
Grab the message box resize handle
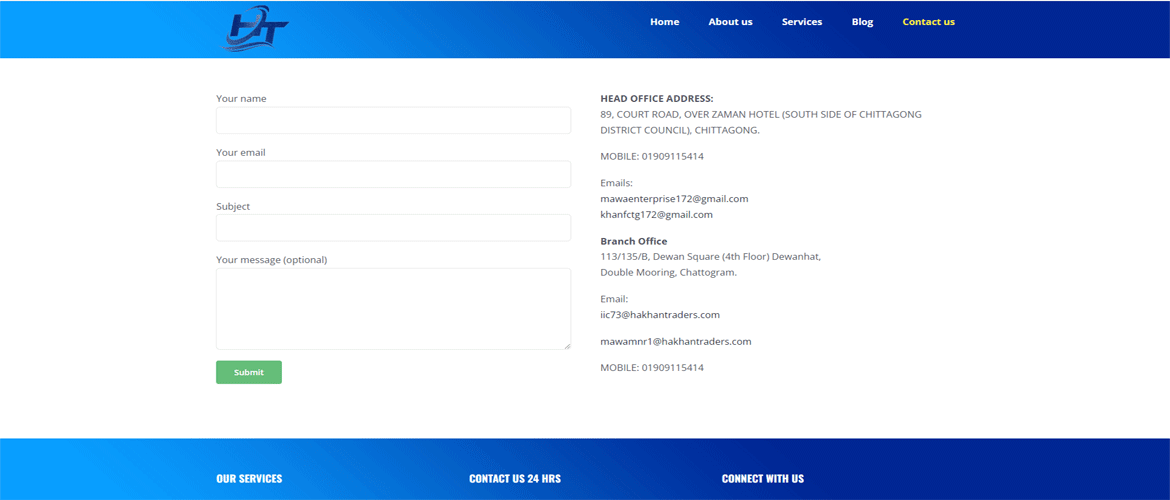pos(567,346)
